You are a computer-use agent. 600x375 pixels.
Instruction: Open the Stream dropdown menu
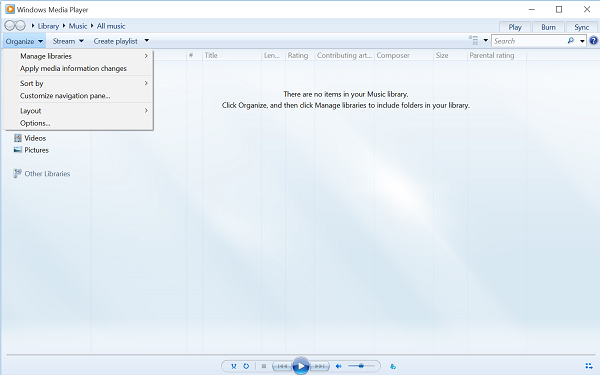click(x=68, y=41)
